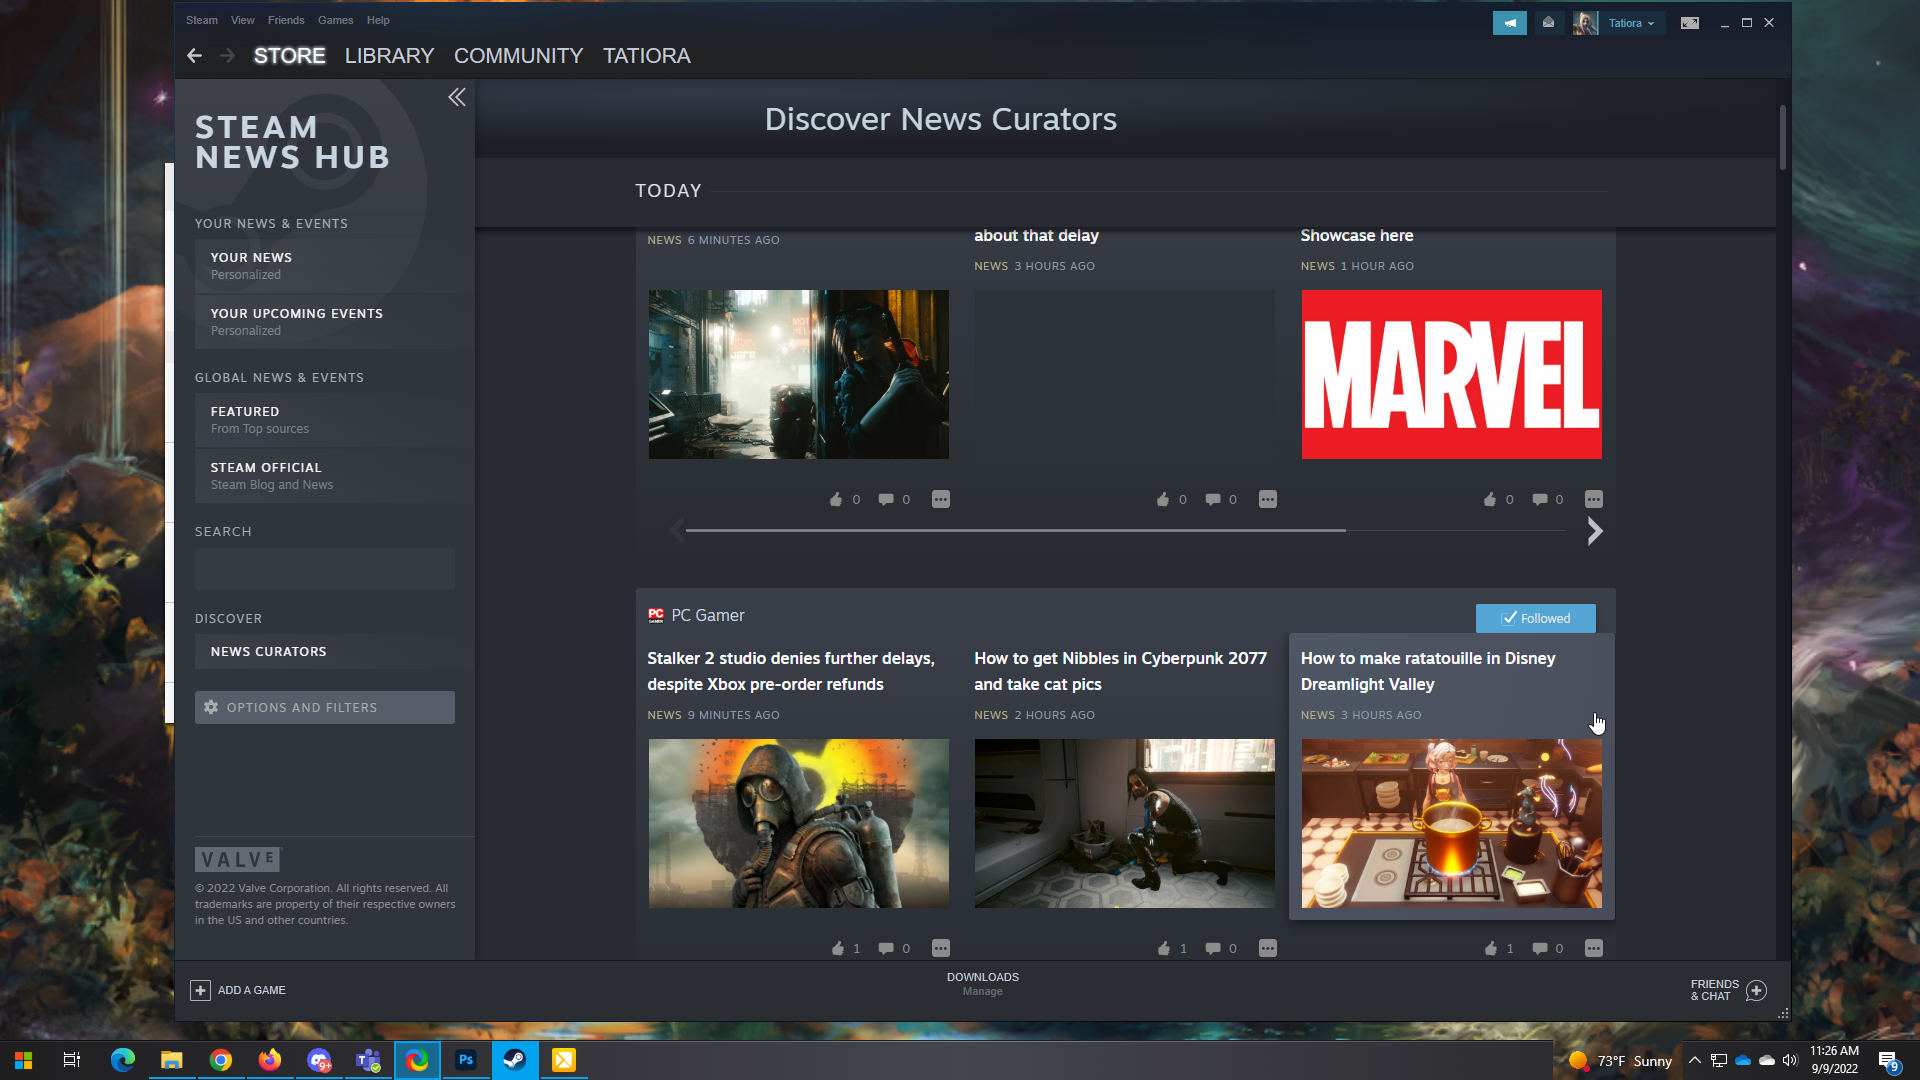Collapse the Steam News Hub sidebar
The height and width of the screenshot is (1080, 1920).
[457, 97]
